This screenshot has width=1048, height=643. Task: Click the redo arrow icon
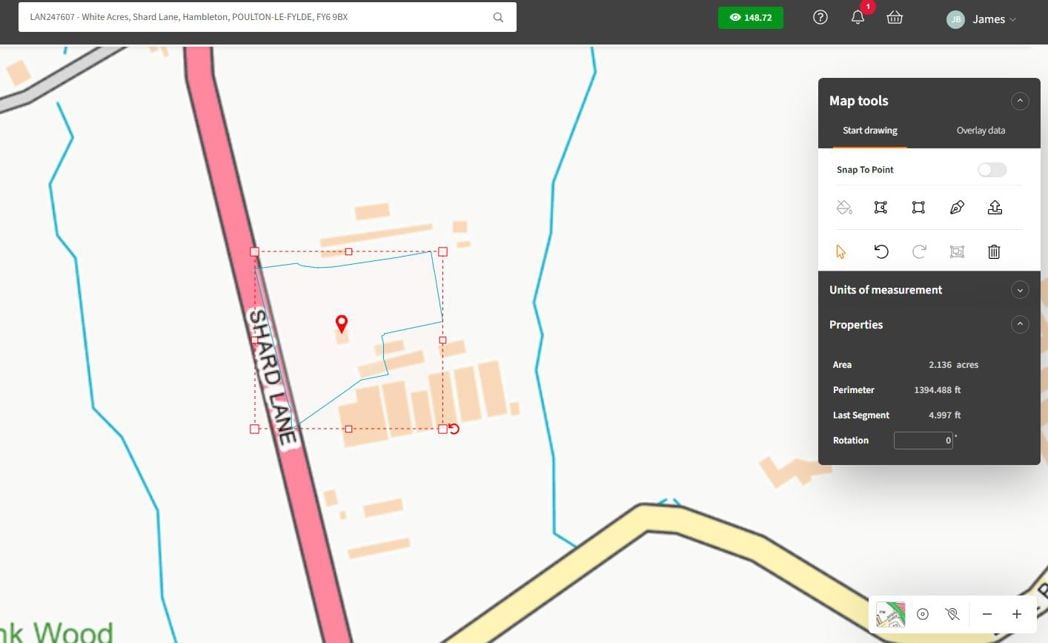click(918, 251)
